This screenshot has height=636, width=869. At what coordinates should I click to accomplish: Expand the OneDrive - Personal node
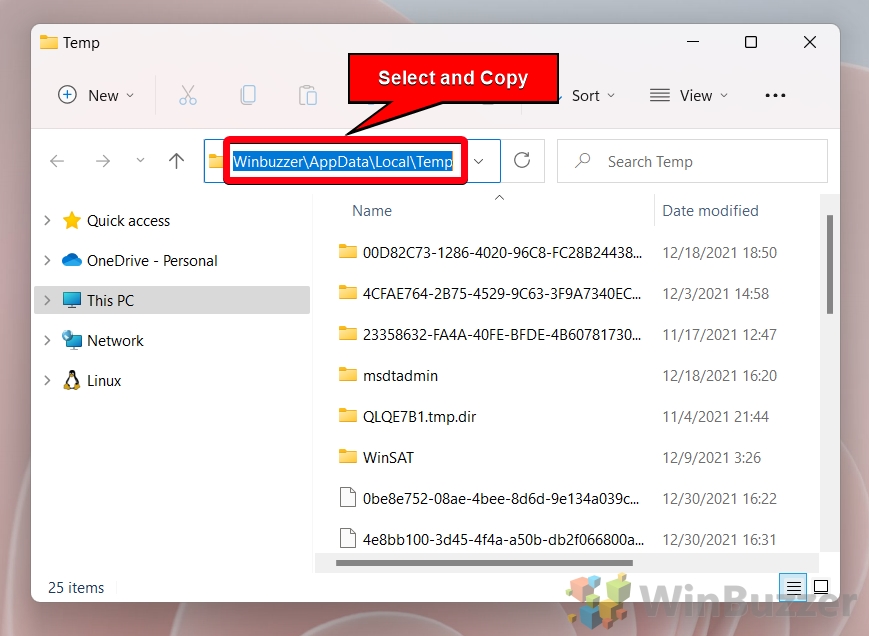48,260
